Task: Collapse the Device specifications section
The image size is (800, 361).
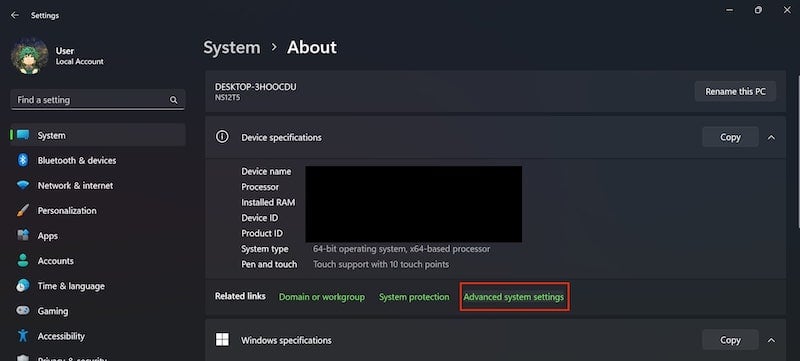Action: 771,137
